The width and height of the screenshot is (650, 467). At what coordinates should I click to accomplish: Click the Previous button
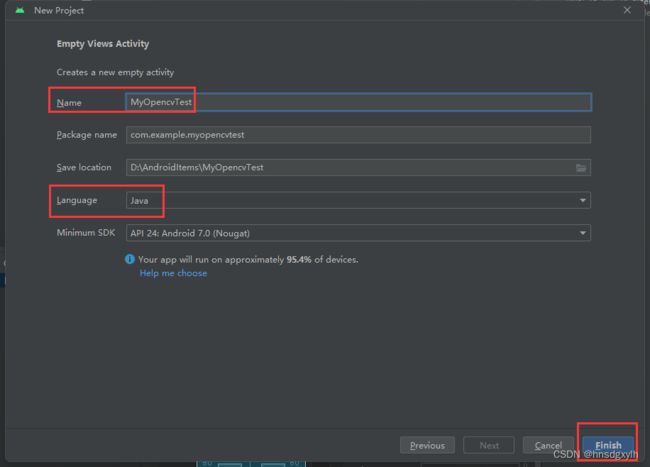coord(427,445)
